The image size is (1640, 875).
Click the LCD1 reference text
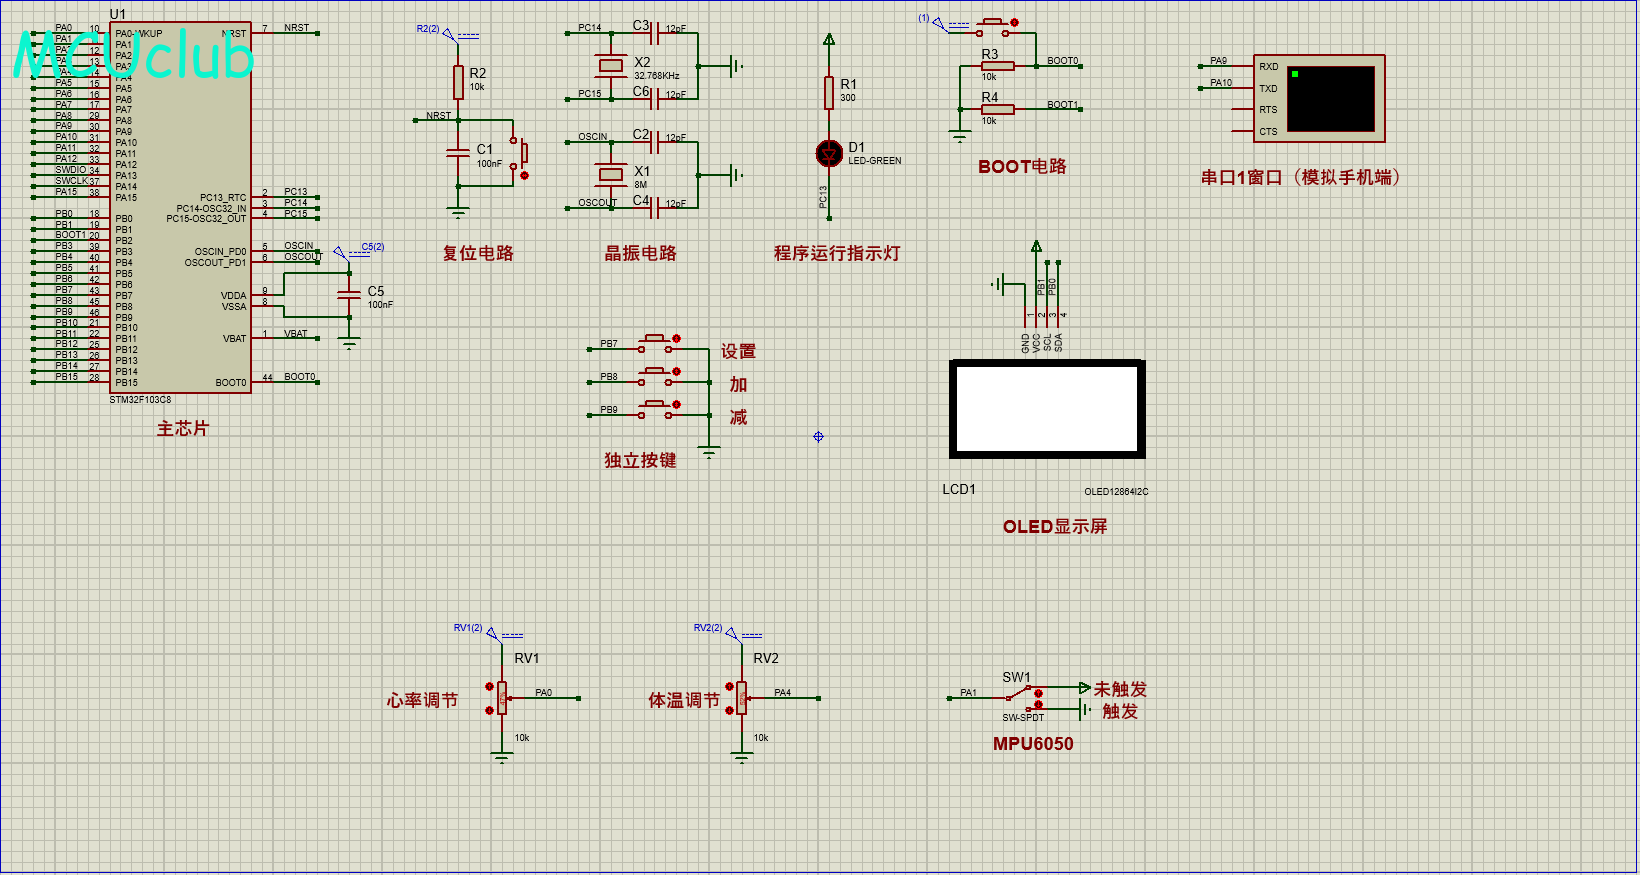(x=959, y=489)
